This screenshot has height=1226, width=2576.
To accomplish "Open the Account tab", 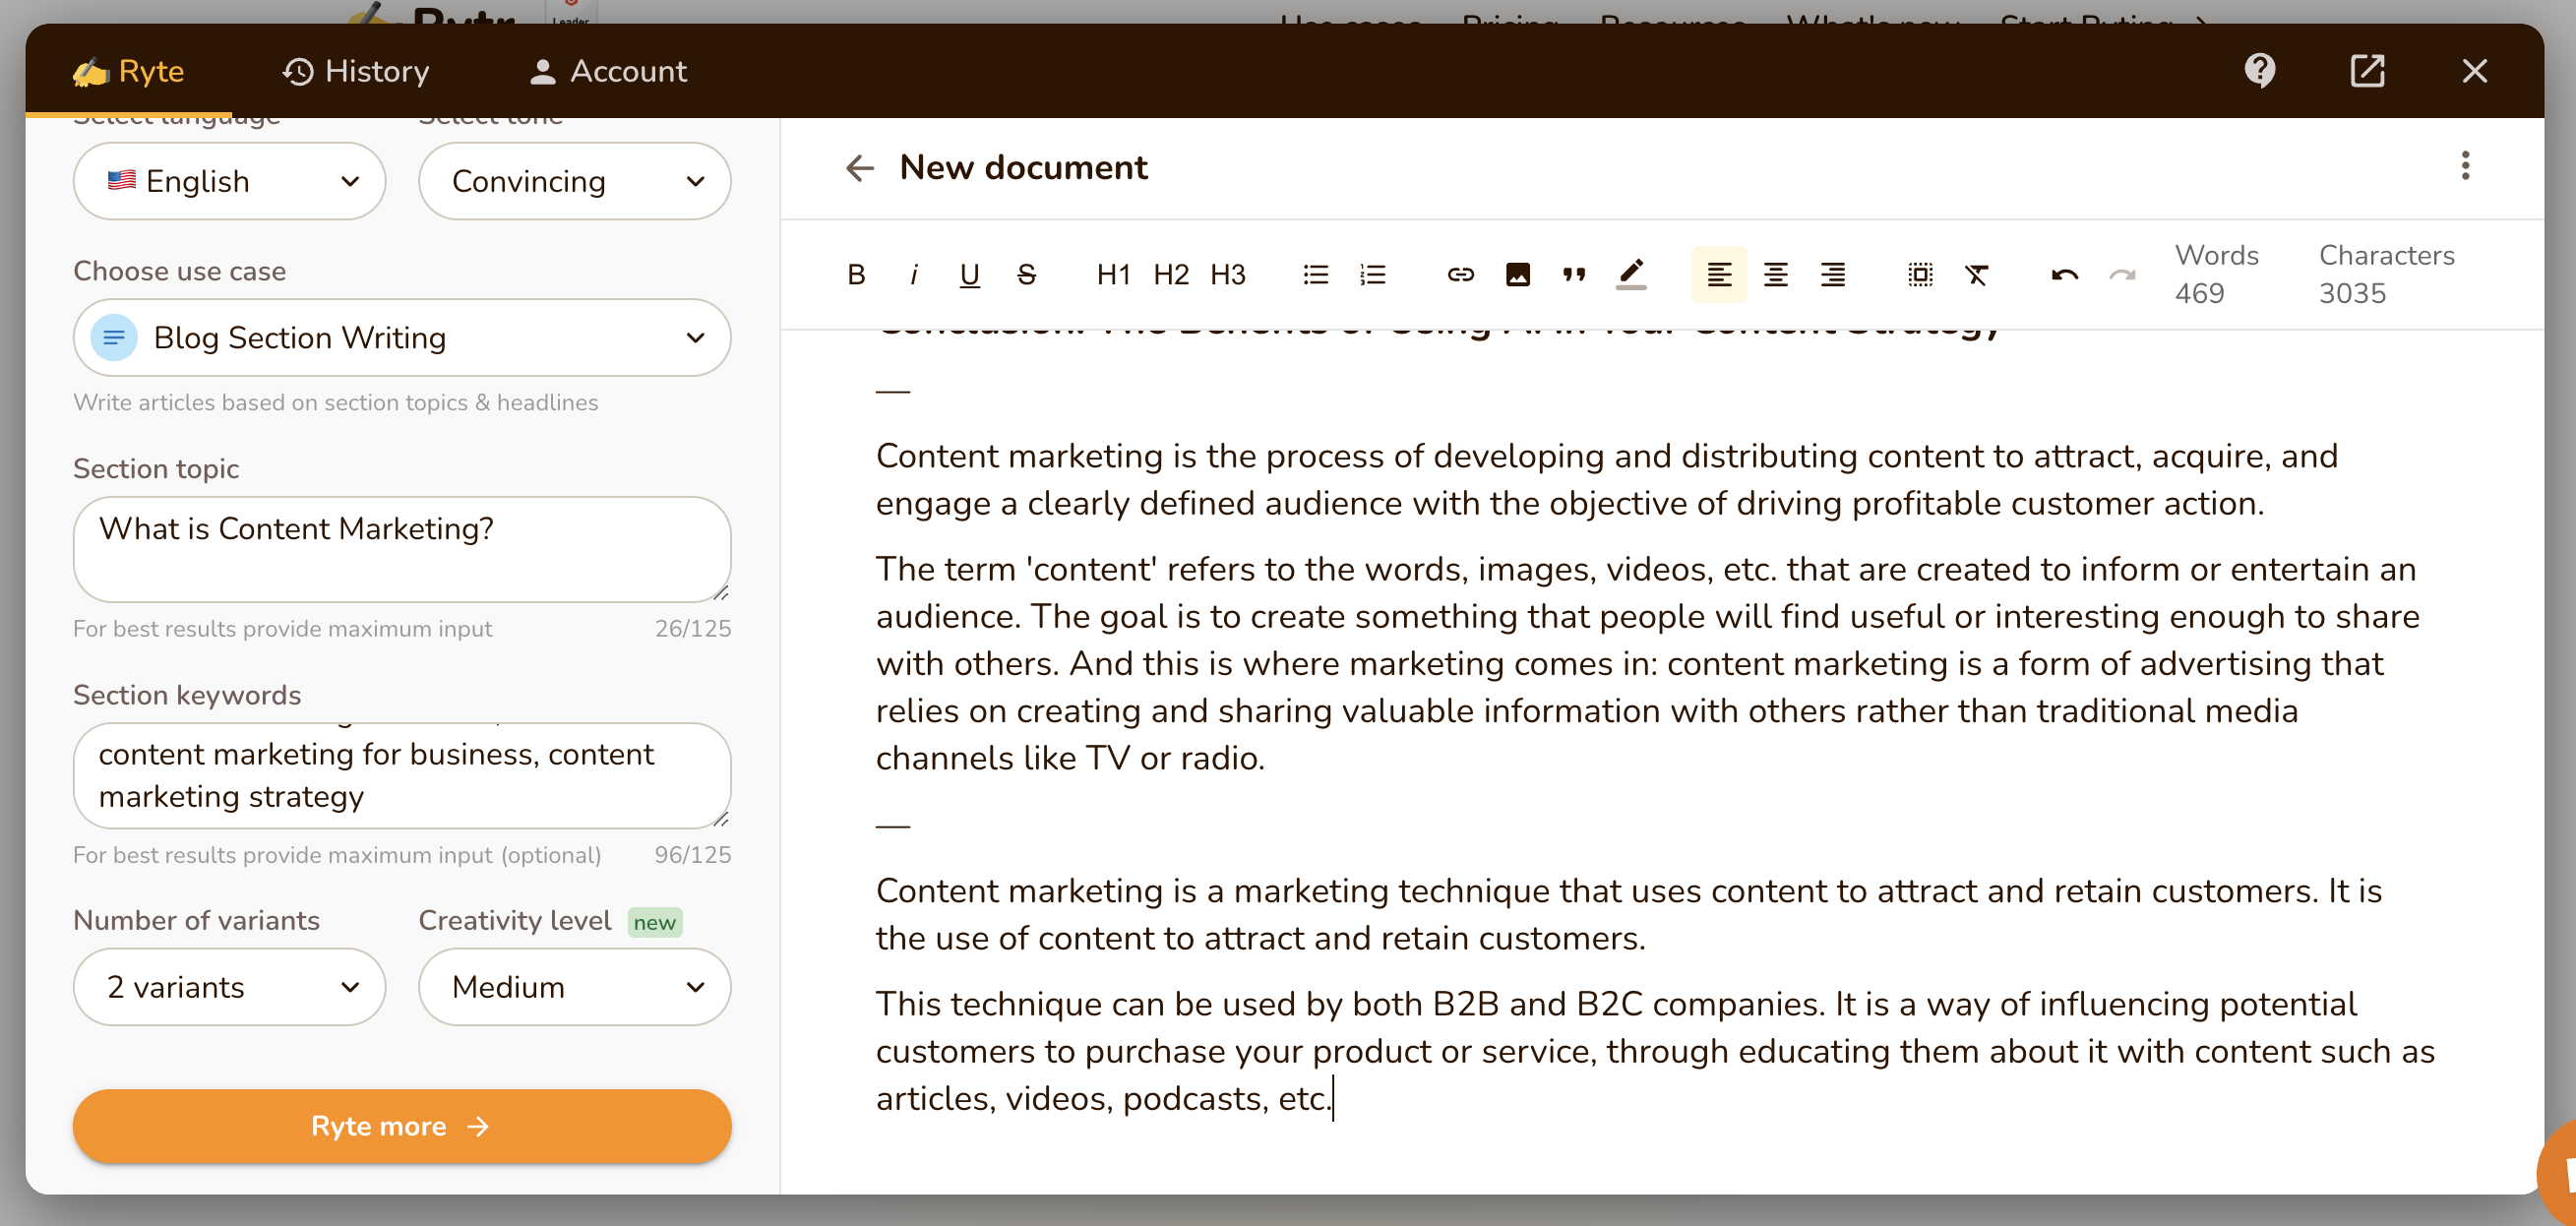I will tap(607, 71).
